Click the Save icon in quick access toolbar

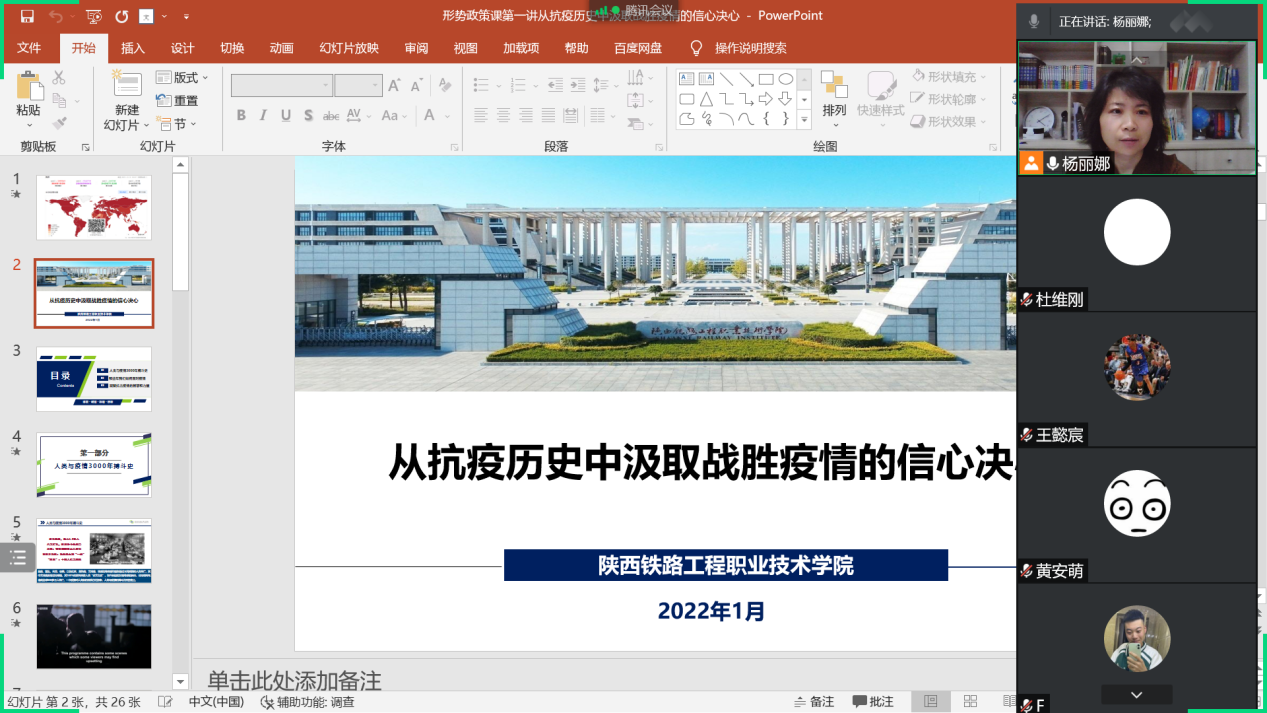coord(27,16)
